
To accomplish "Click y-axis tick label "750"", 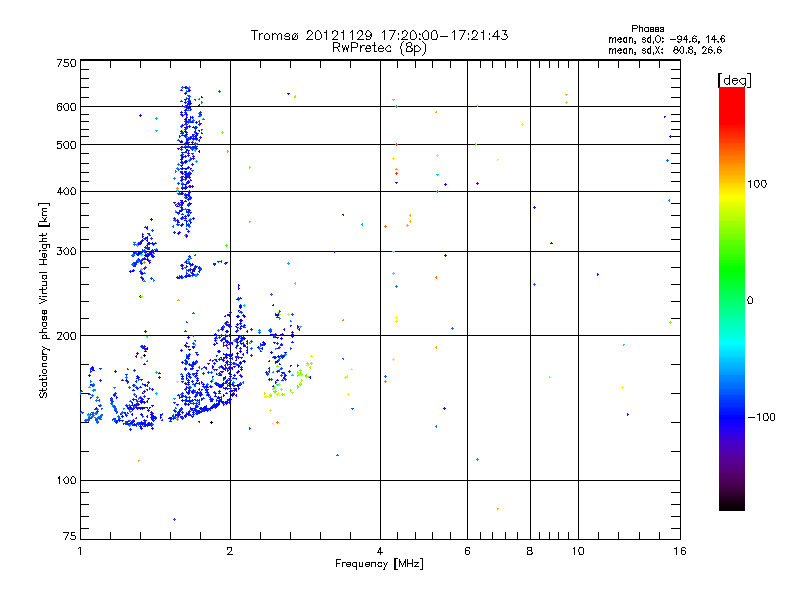I will [x=66, y=63].
